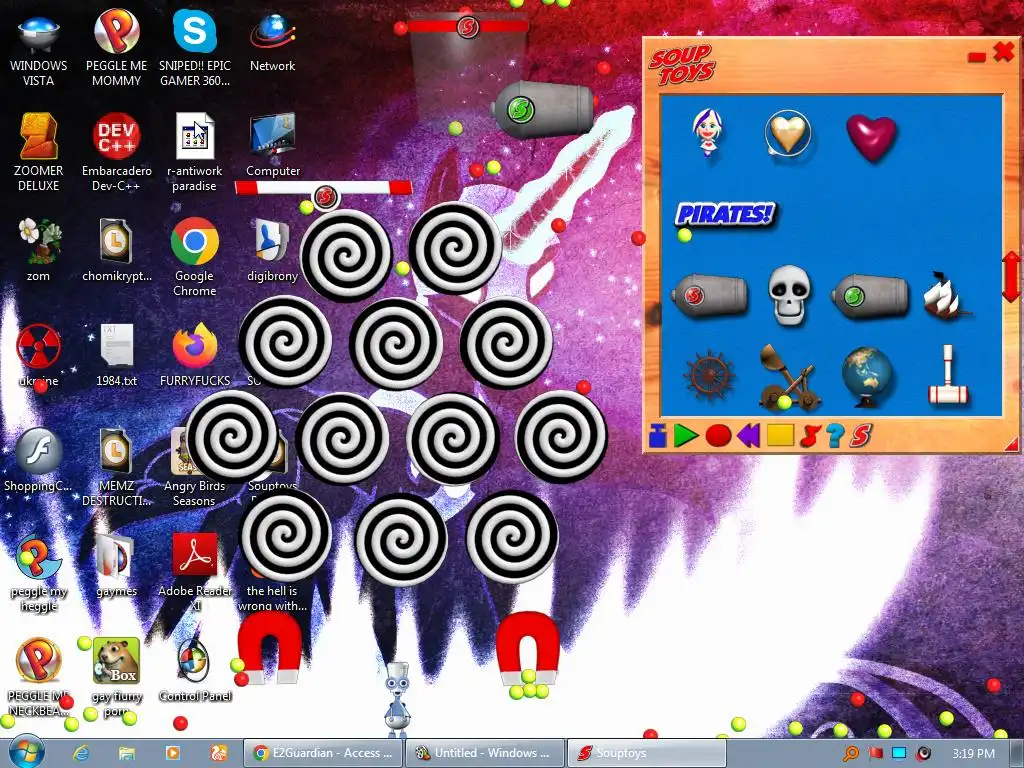1024x768 pixels.
Task: Select the Network desktop icon
Action: (x=272, y=42)
